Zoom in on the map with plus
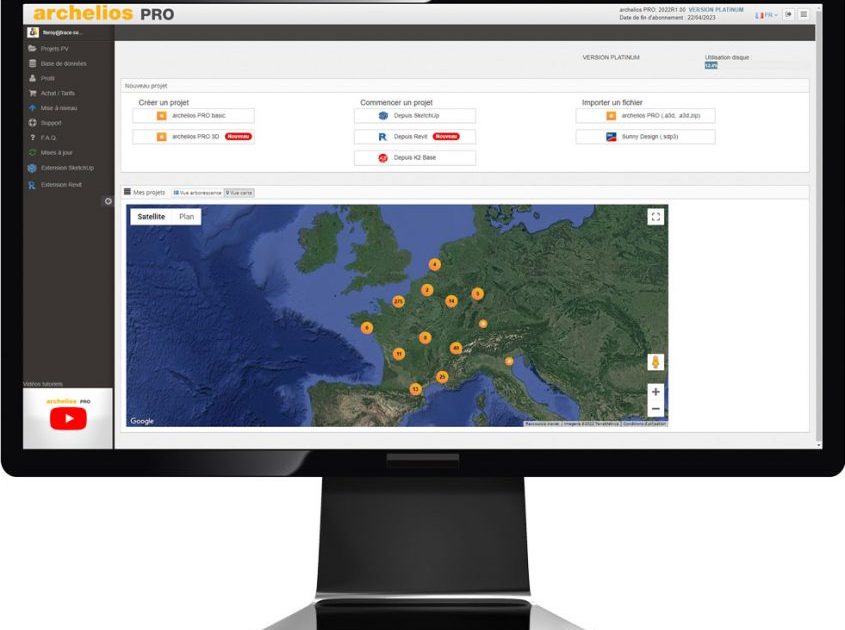845x630 pixels. coord(655,392)
